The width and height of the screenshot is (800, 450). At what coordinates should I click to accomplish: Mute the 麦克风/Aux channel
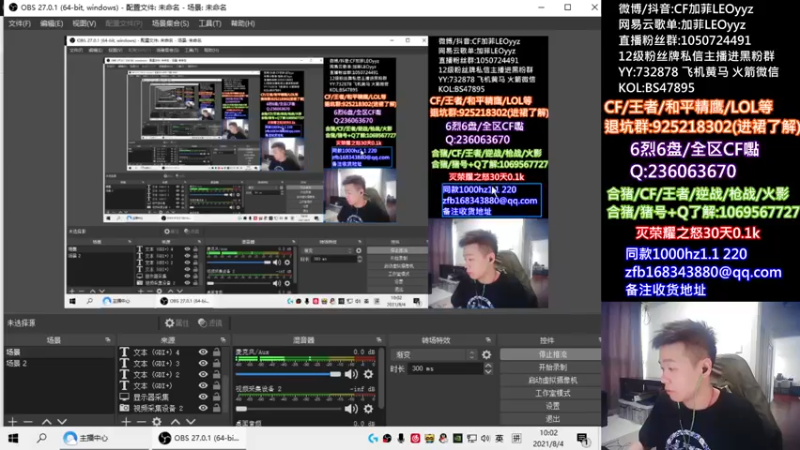click(351, 374)
